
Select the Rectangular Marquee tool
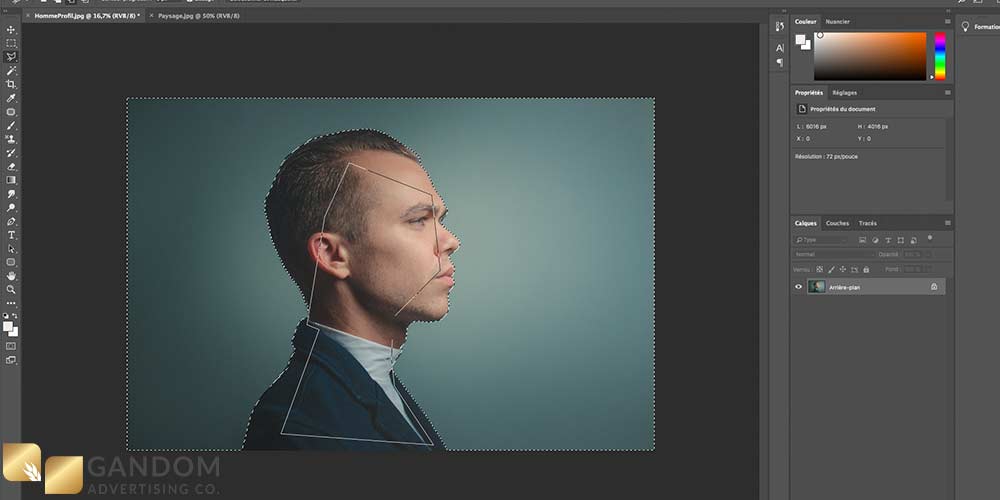pyautogui.click(x=11, y=43)
